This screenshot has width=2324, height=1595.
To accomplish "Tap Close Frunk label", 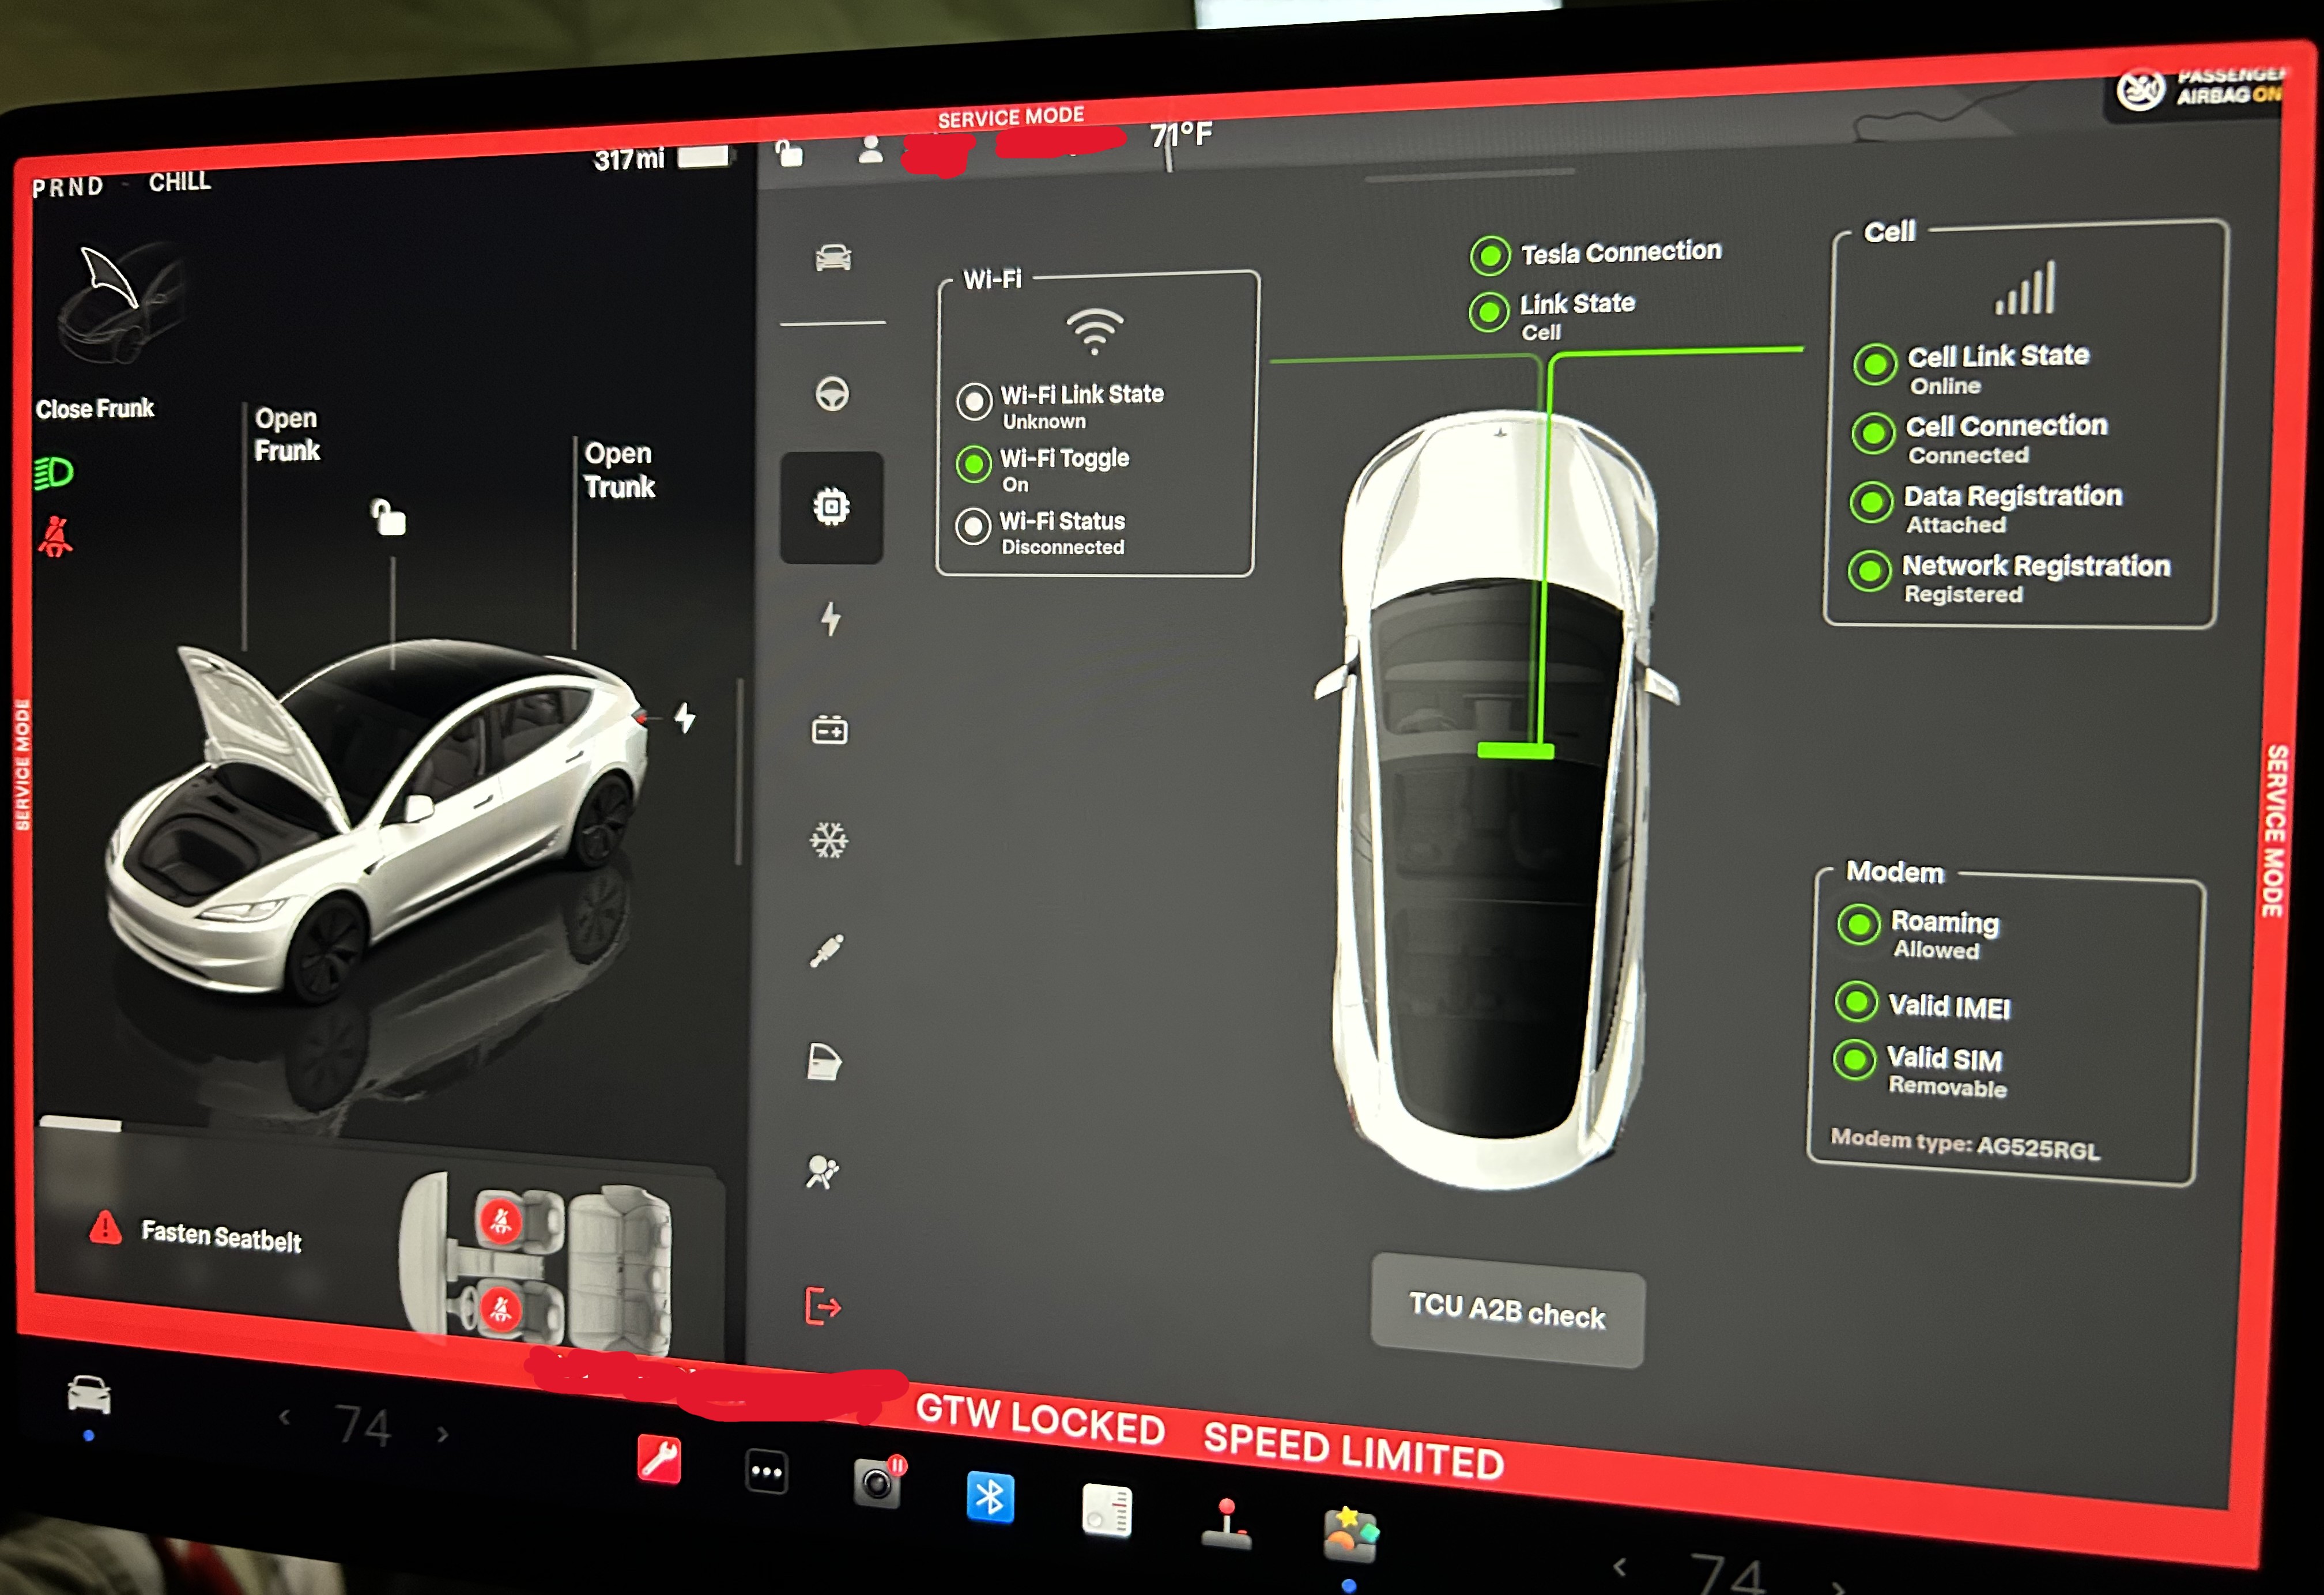I will [x=95, y=409].
